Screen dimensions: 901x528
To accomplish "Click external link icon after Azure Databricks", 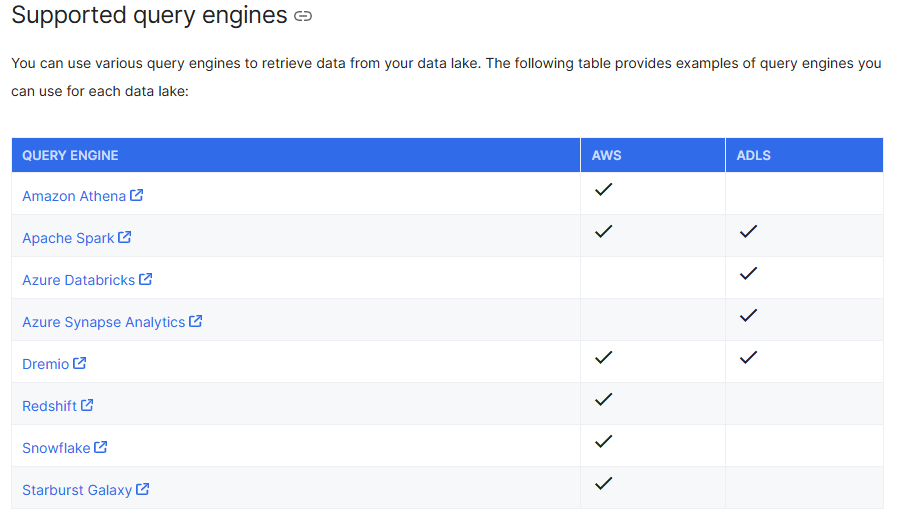I will 146,280.
